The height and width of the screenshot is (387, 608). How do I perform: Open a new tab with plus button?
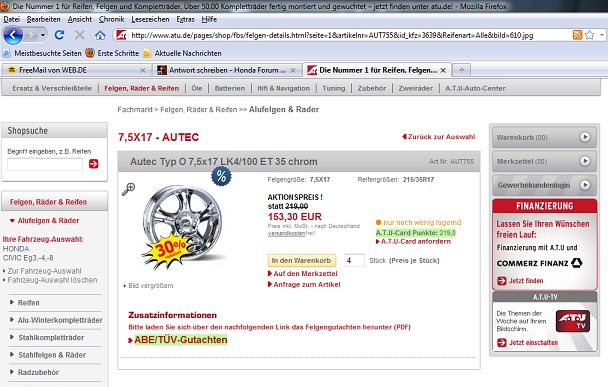pyautogui.click(x=461, y=70)
